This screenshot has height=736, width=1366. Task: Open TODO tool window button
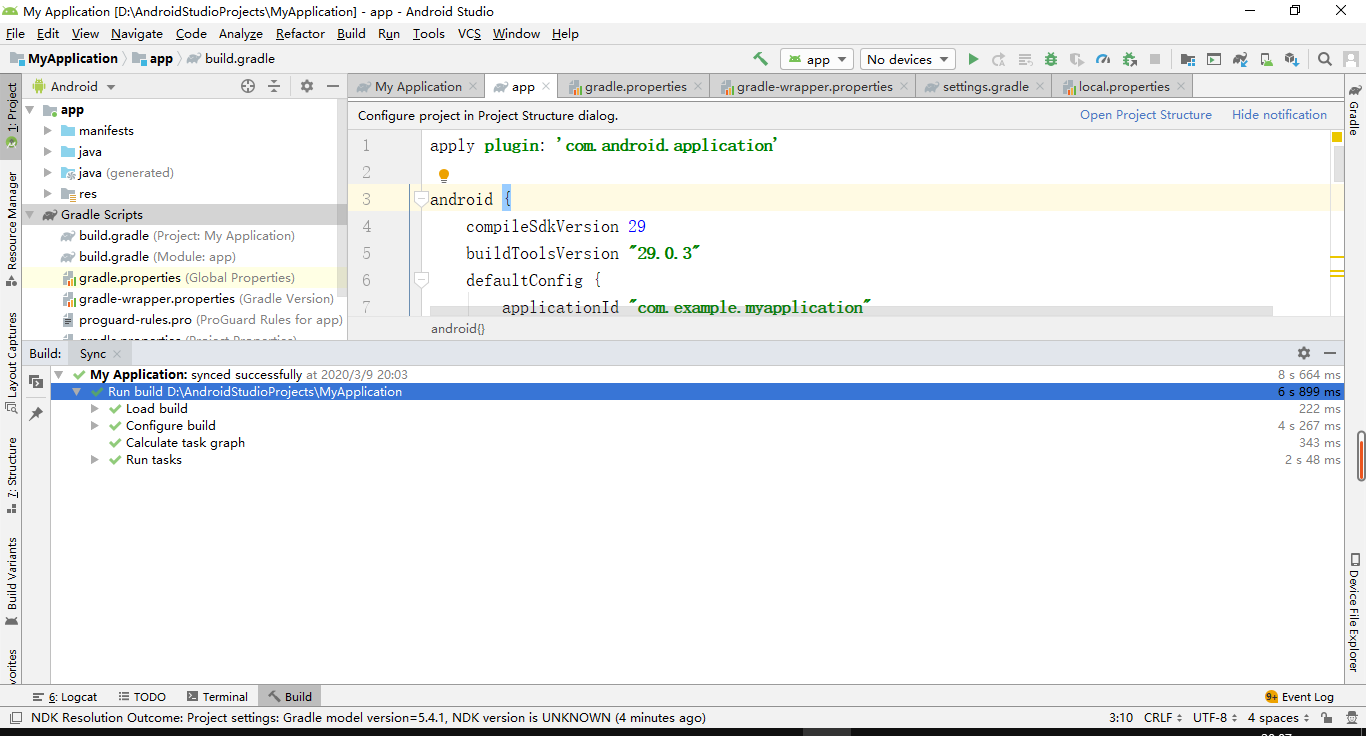click(x=141, y=696)
